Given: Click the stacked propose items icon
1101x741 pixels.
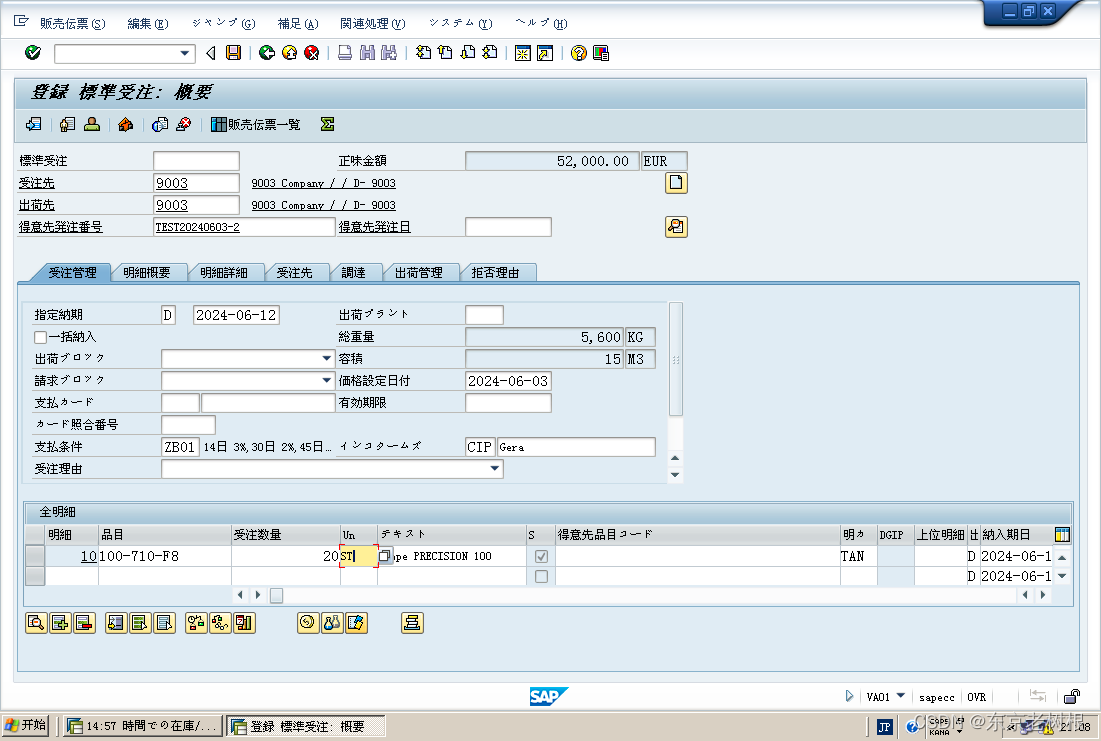Looking at the screenshot, I should coord(412,623).
